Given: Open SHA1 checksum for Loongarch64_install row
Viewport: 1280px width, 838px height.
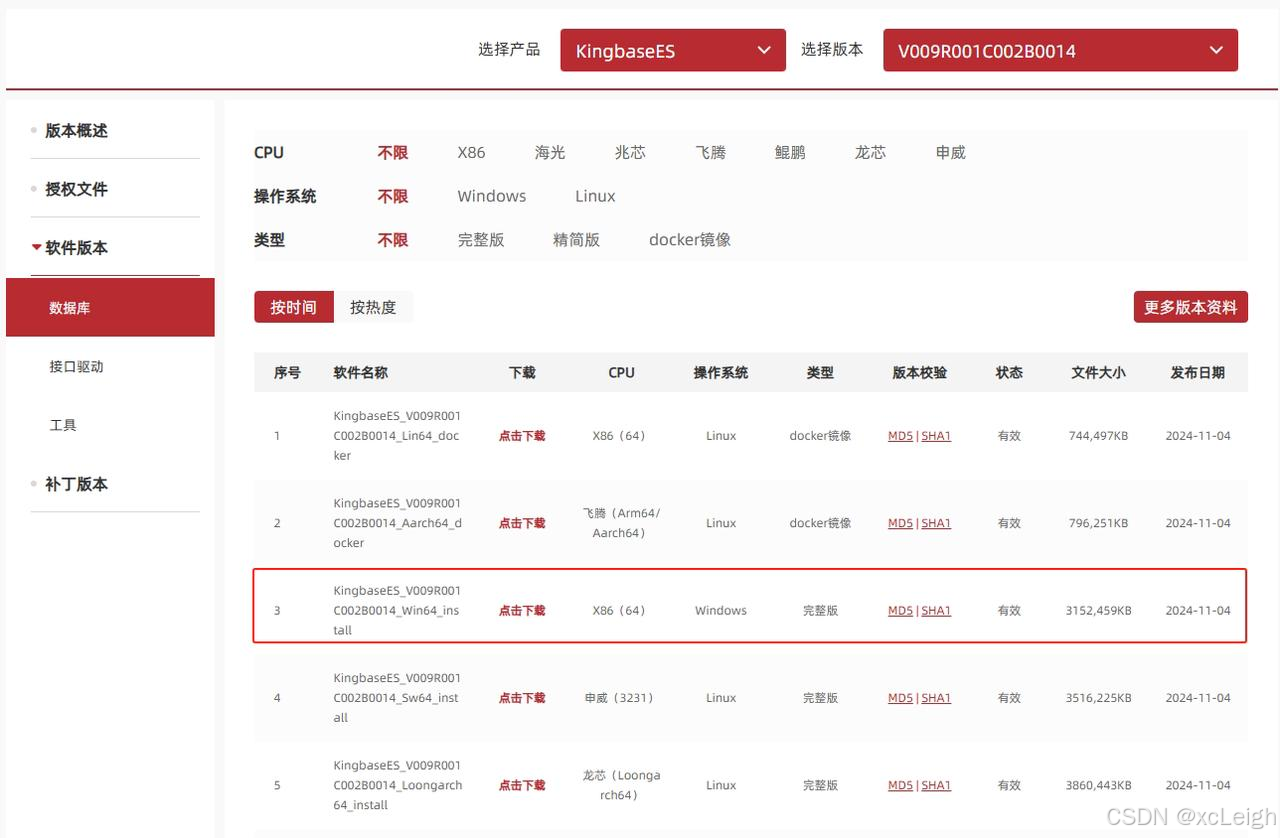Looking at the screenshot, I should pyautogui.click(x=936, y=786).
